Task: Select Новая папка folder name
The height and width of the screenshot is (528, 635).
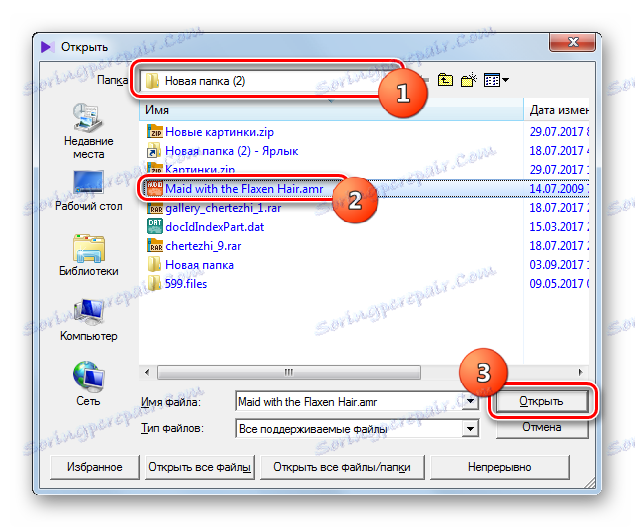Action: point(199,265)
